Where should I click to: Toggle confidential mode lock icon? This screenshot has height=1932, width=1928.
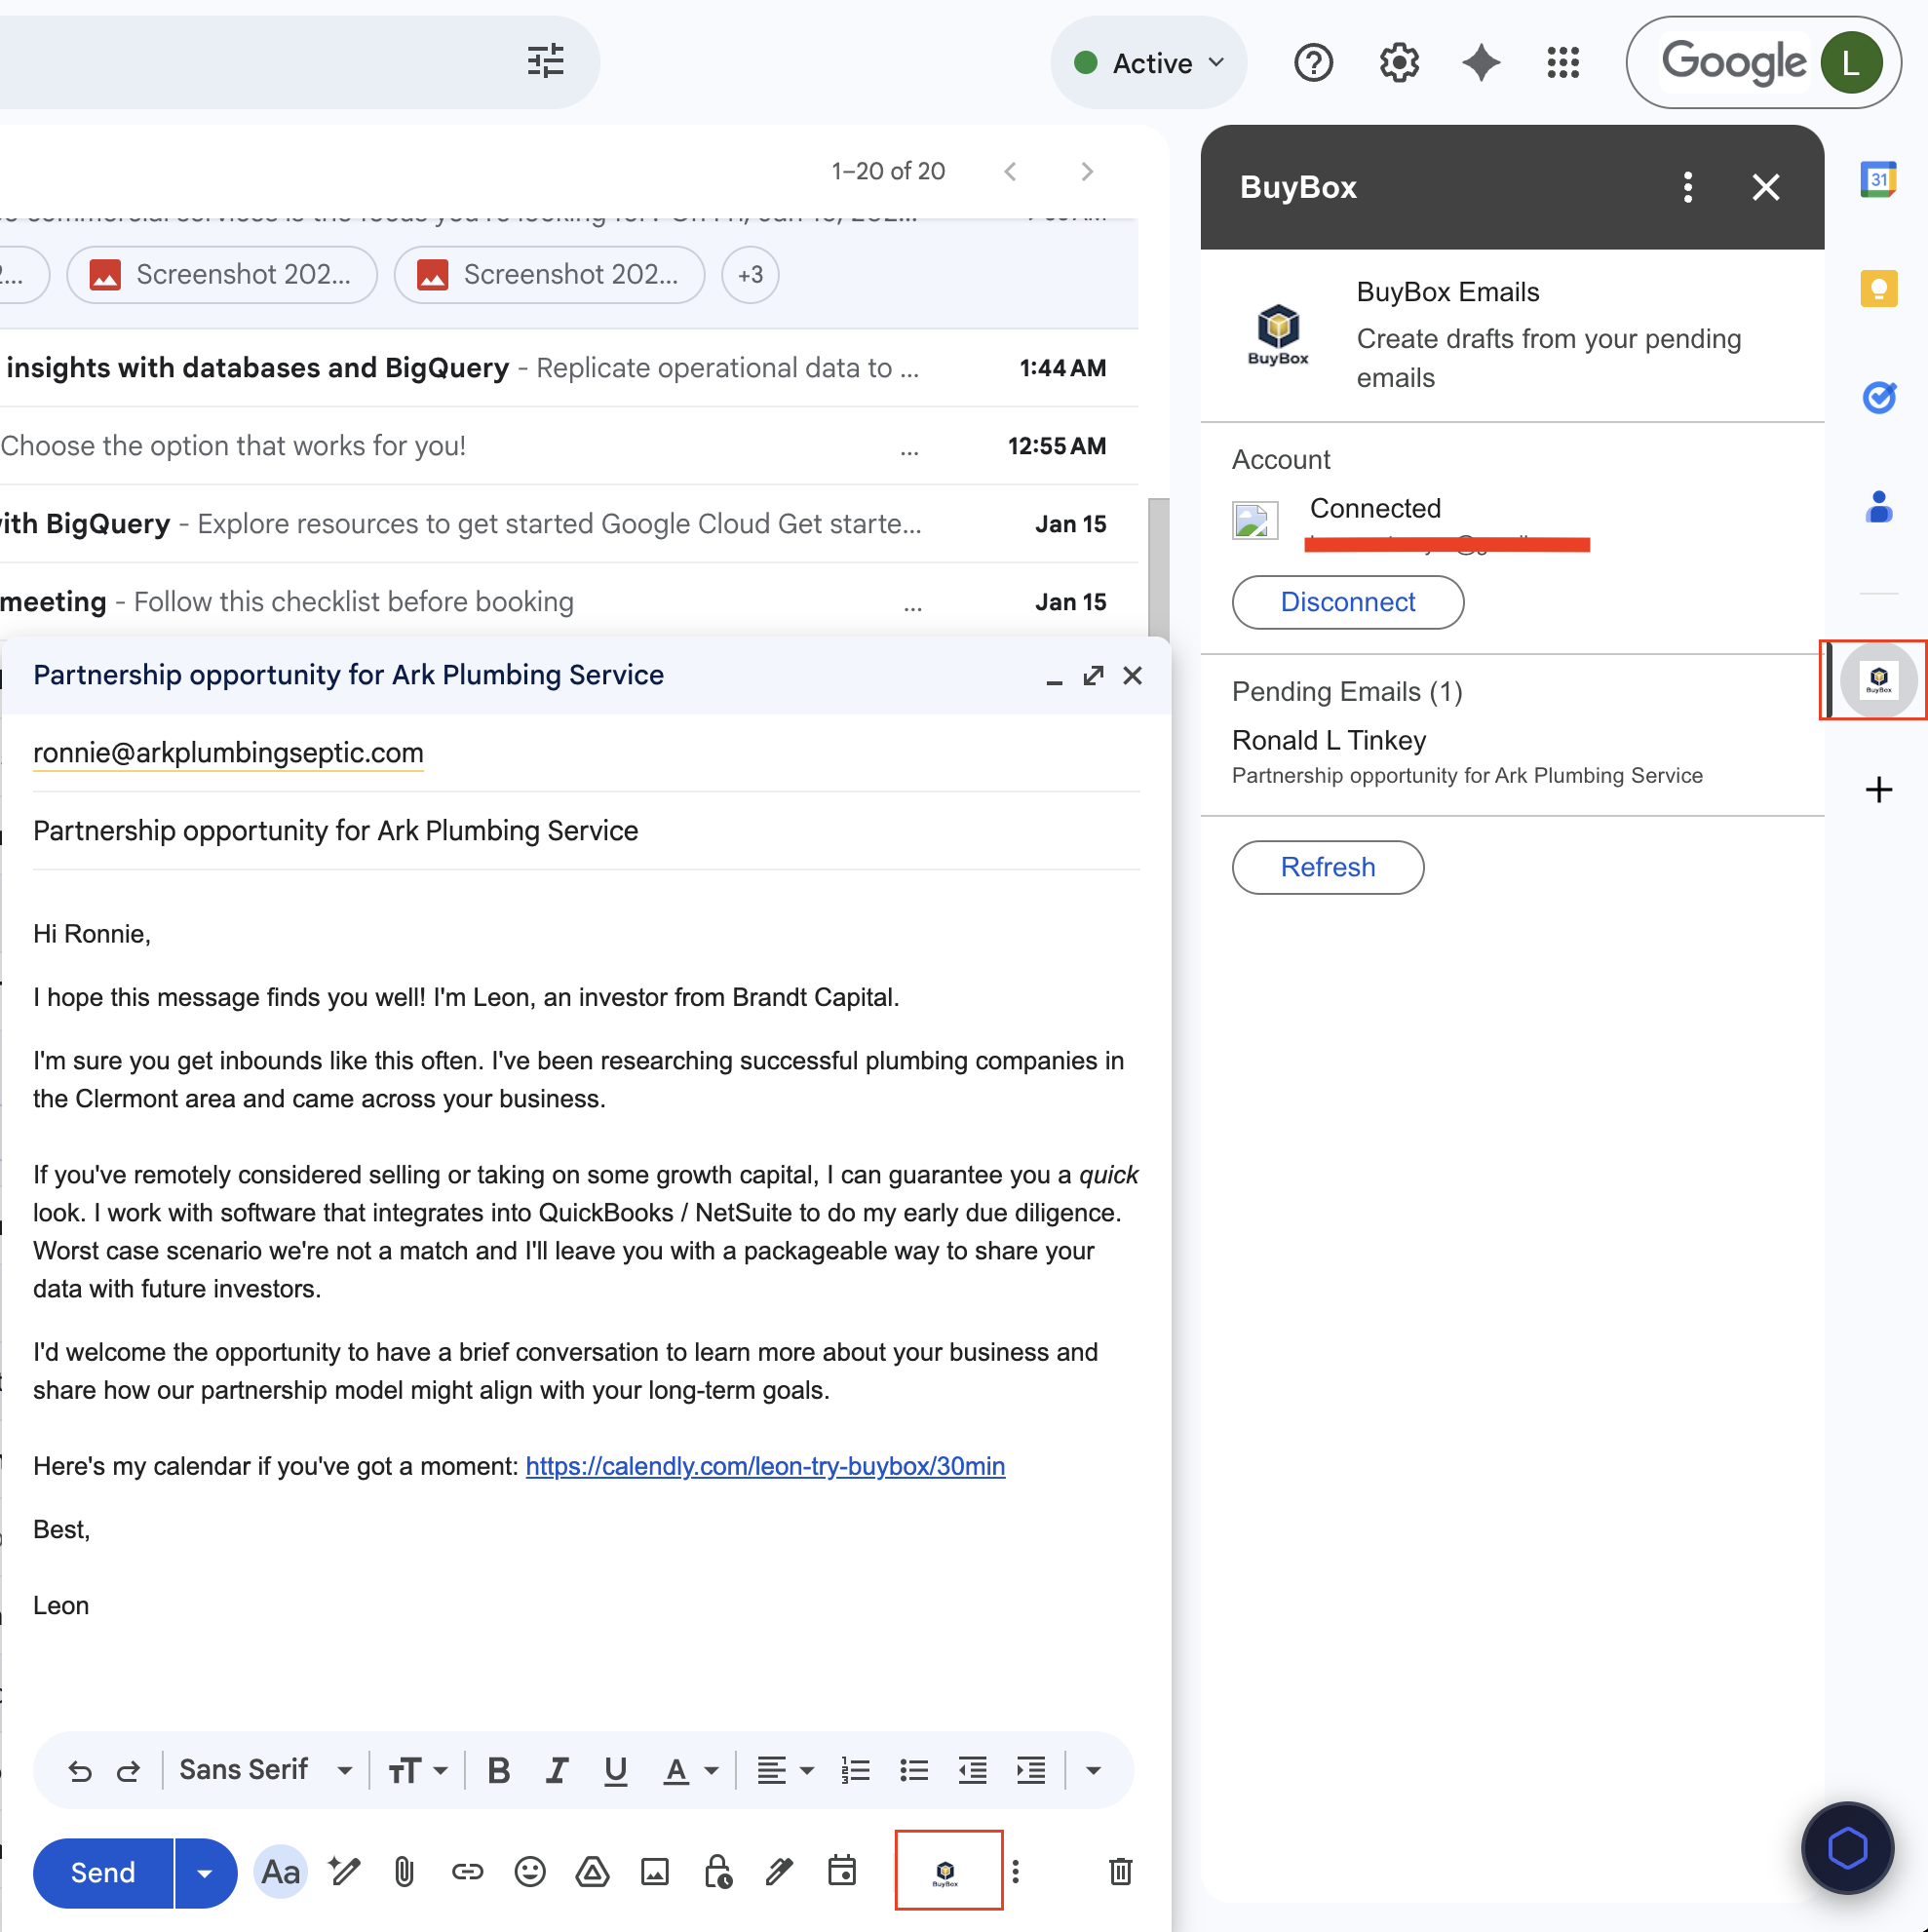717,1871
